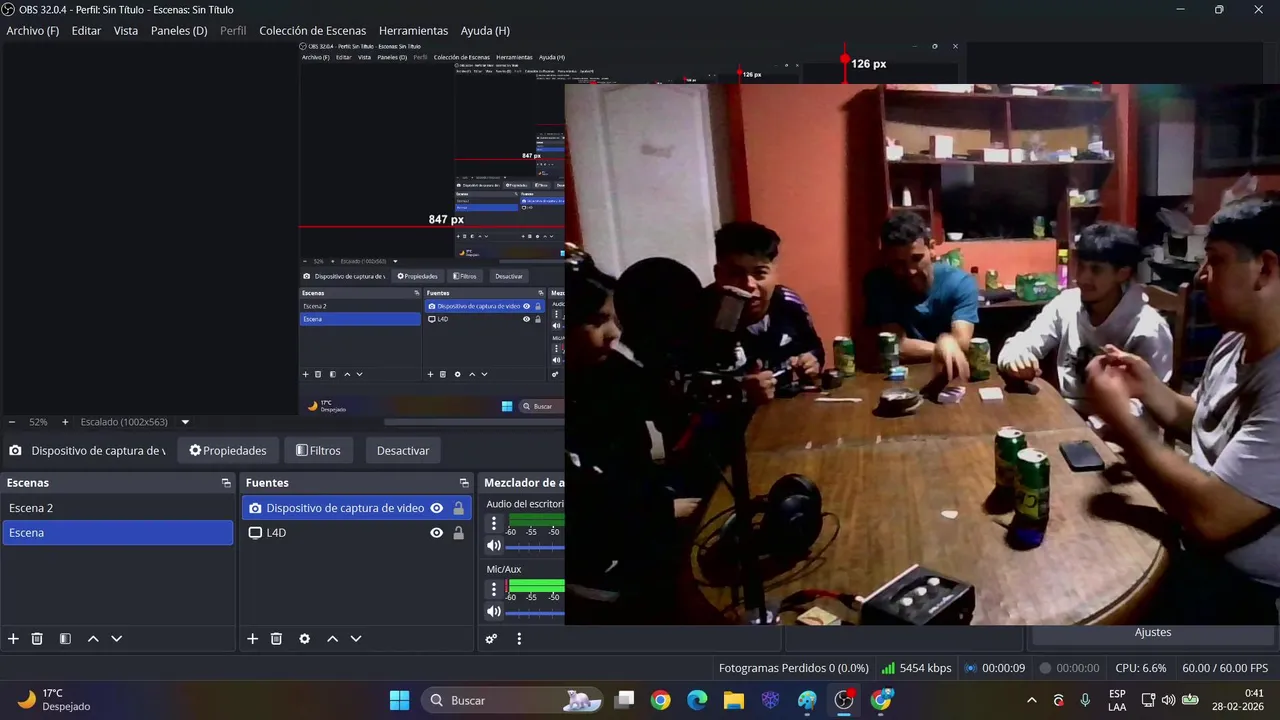Click the Propiedades button
1280x720 pixels.
pos(228,451)
